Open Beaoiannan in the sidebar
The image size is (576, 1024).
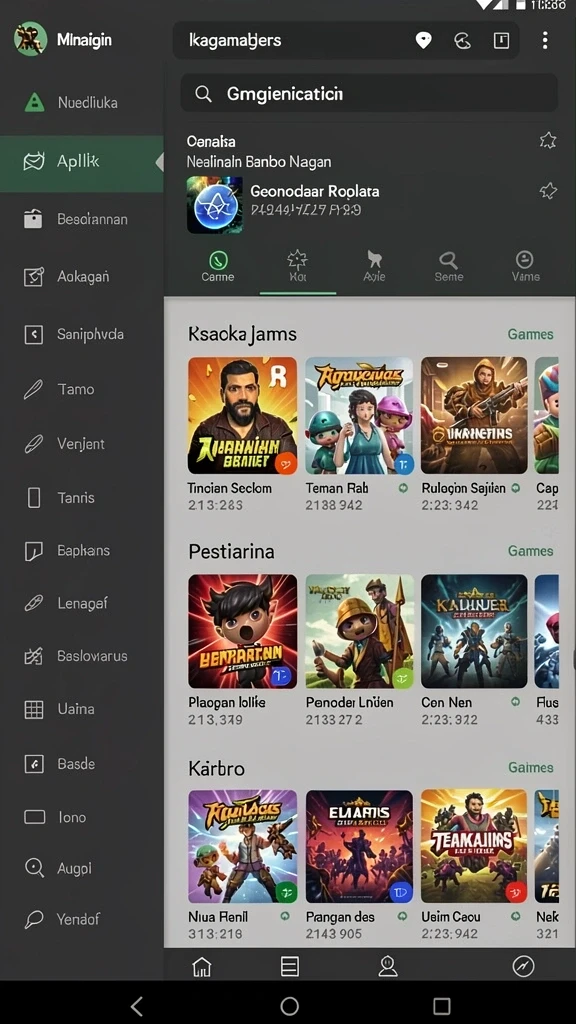[x=82, y=219]
